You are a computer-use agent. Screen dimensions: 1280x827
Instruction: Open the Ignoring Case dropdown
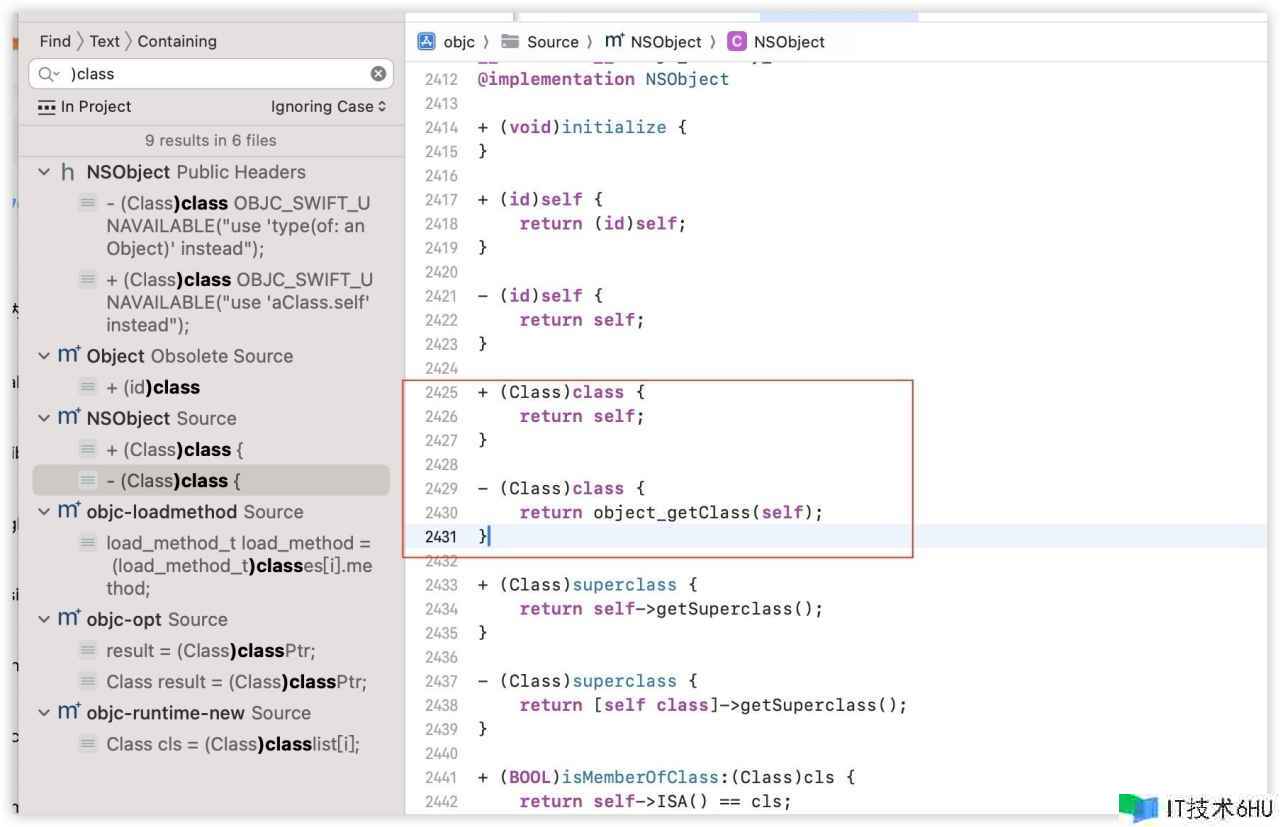click(328, 107)
